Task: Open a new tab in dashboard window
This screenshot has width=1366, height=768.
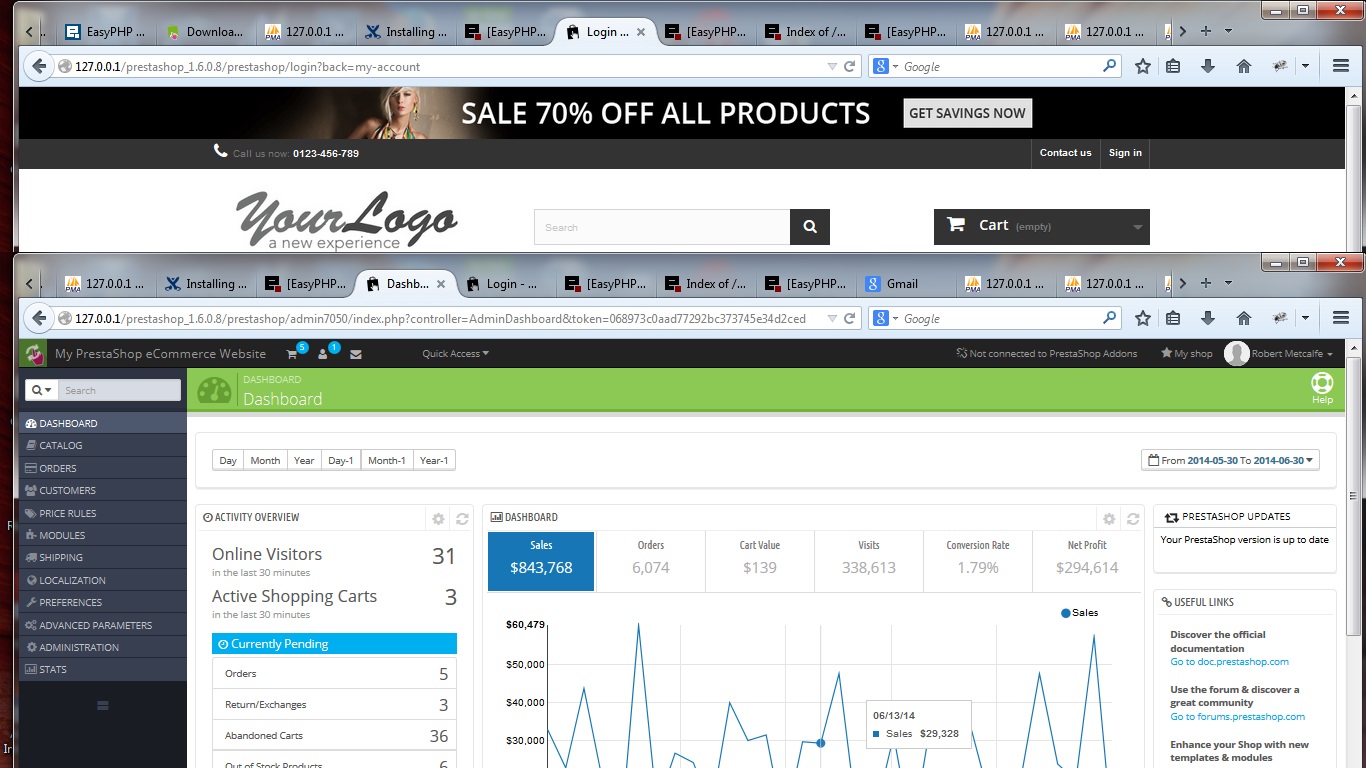Action: [x=1205, y=283]
